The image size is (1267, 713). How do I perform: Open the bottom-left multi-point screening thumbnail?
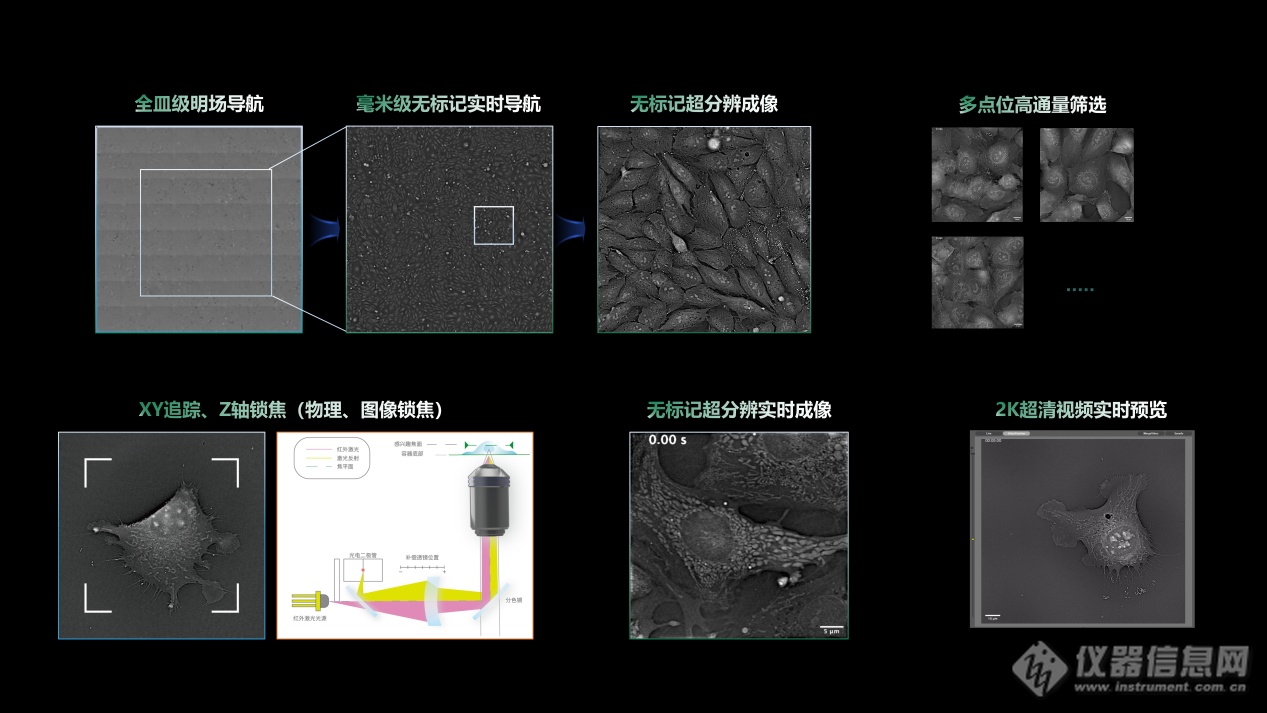(977, 282)
